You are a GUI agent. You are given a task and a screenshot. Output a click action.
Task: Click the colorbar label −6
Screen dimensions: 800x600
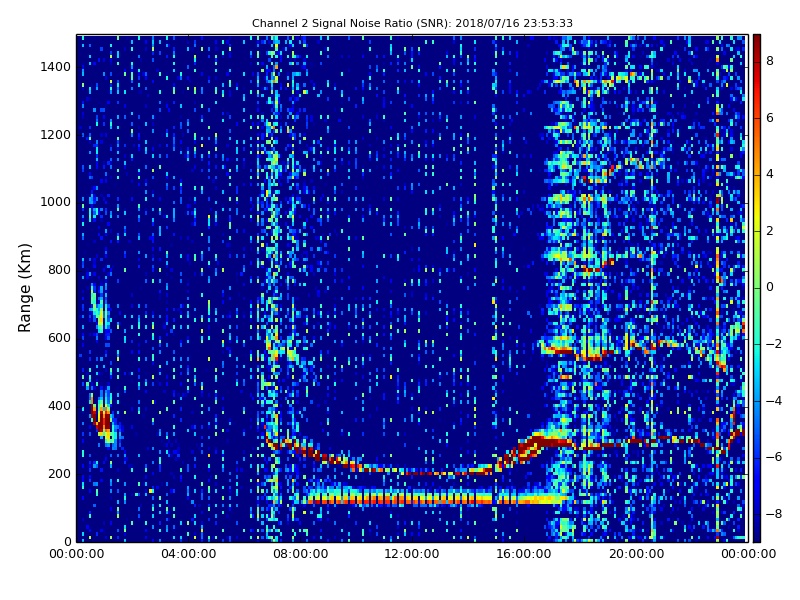coord(774,457)
